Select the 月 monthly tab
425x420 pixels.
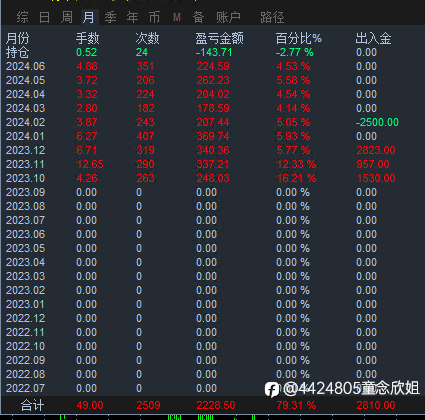click(89, 17)
